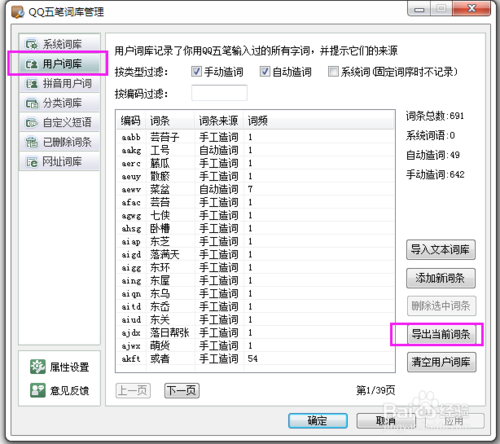The image size is (500, 444).
Task: Select the row 或者
Action: point(255,359)
